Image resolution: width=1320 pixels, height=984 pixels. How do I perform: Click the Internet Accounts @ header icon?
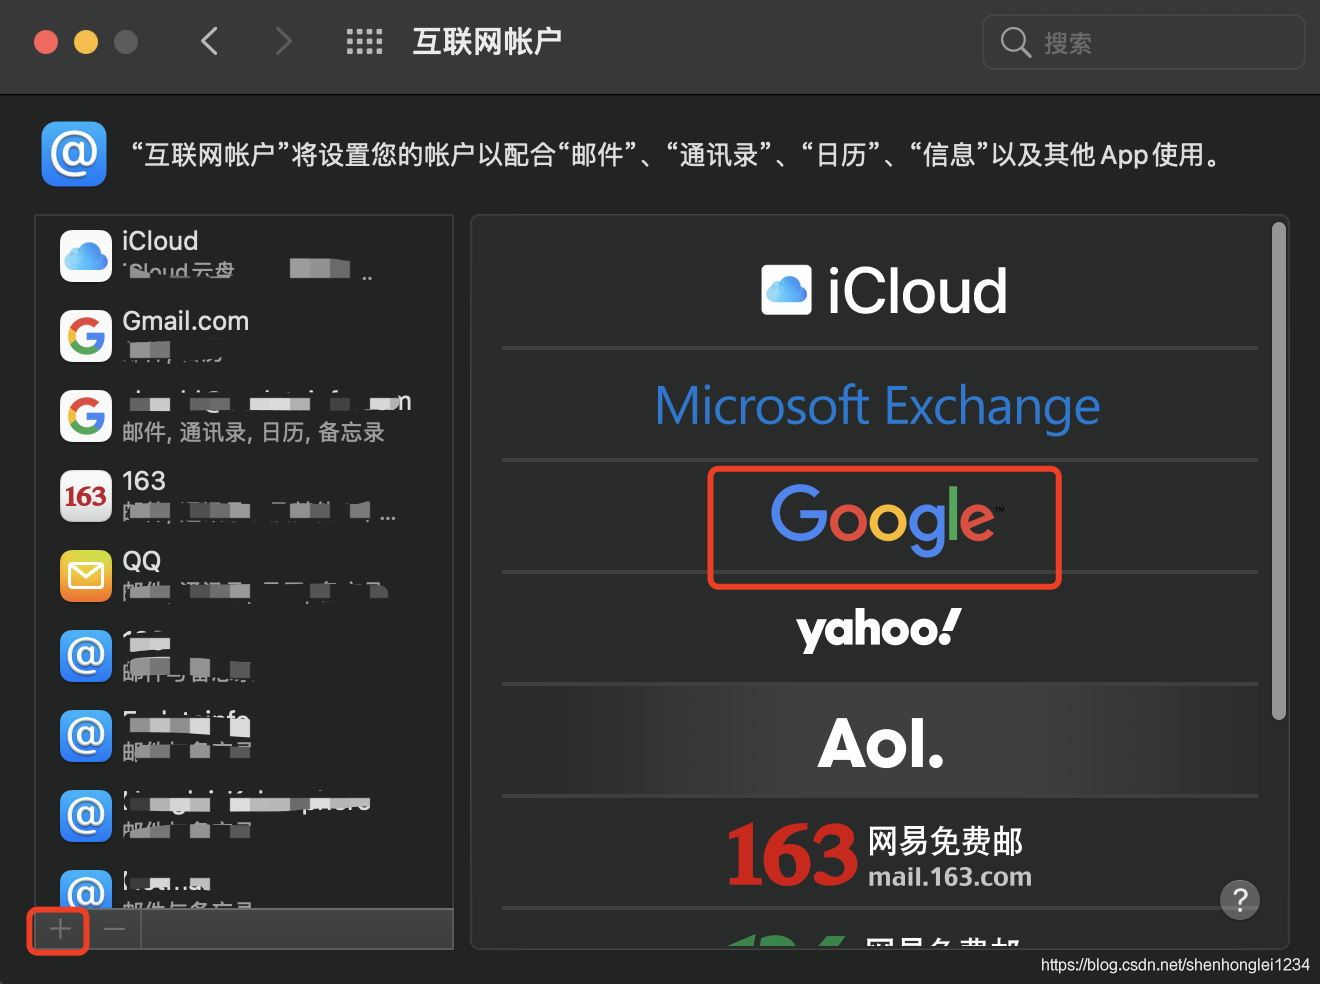[74, 154]
